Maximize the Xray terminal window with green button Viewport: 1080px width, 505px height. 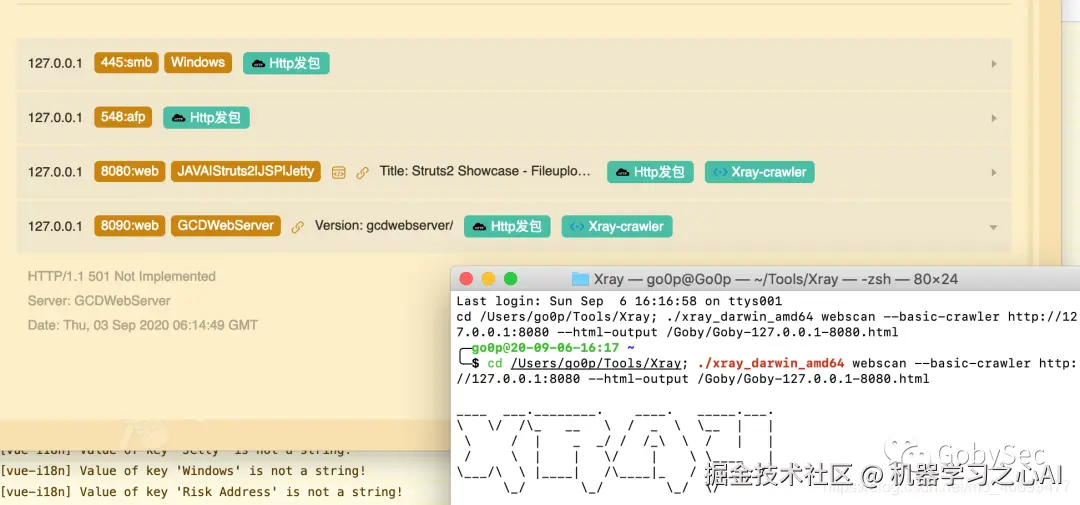tap(510, 279)
